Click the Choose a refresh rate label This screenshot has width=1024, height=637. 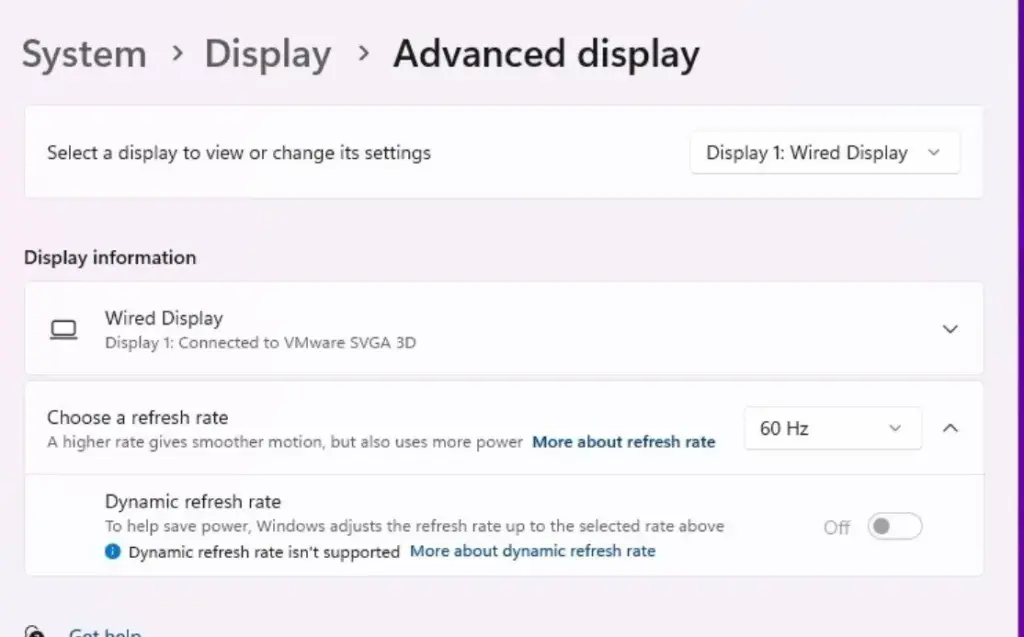pos(138,417)
